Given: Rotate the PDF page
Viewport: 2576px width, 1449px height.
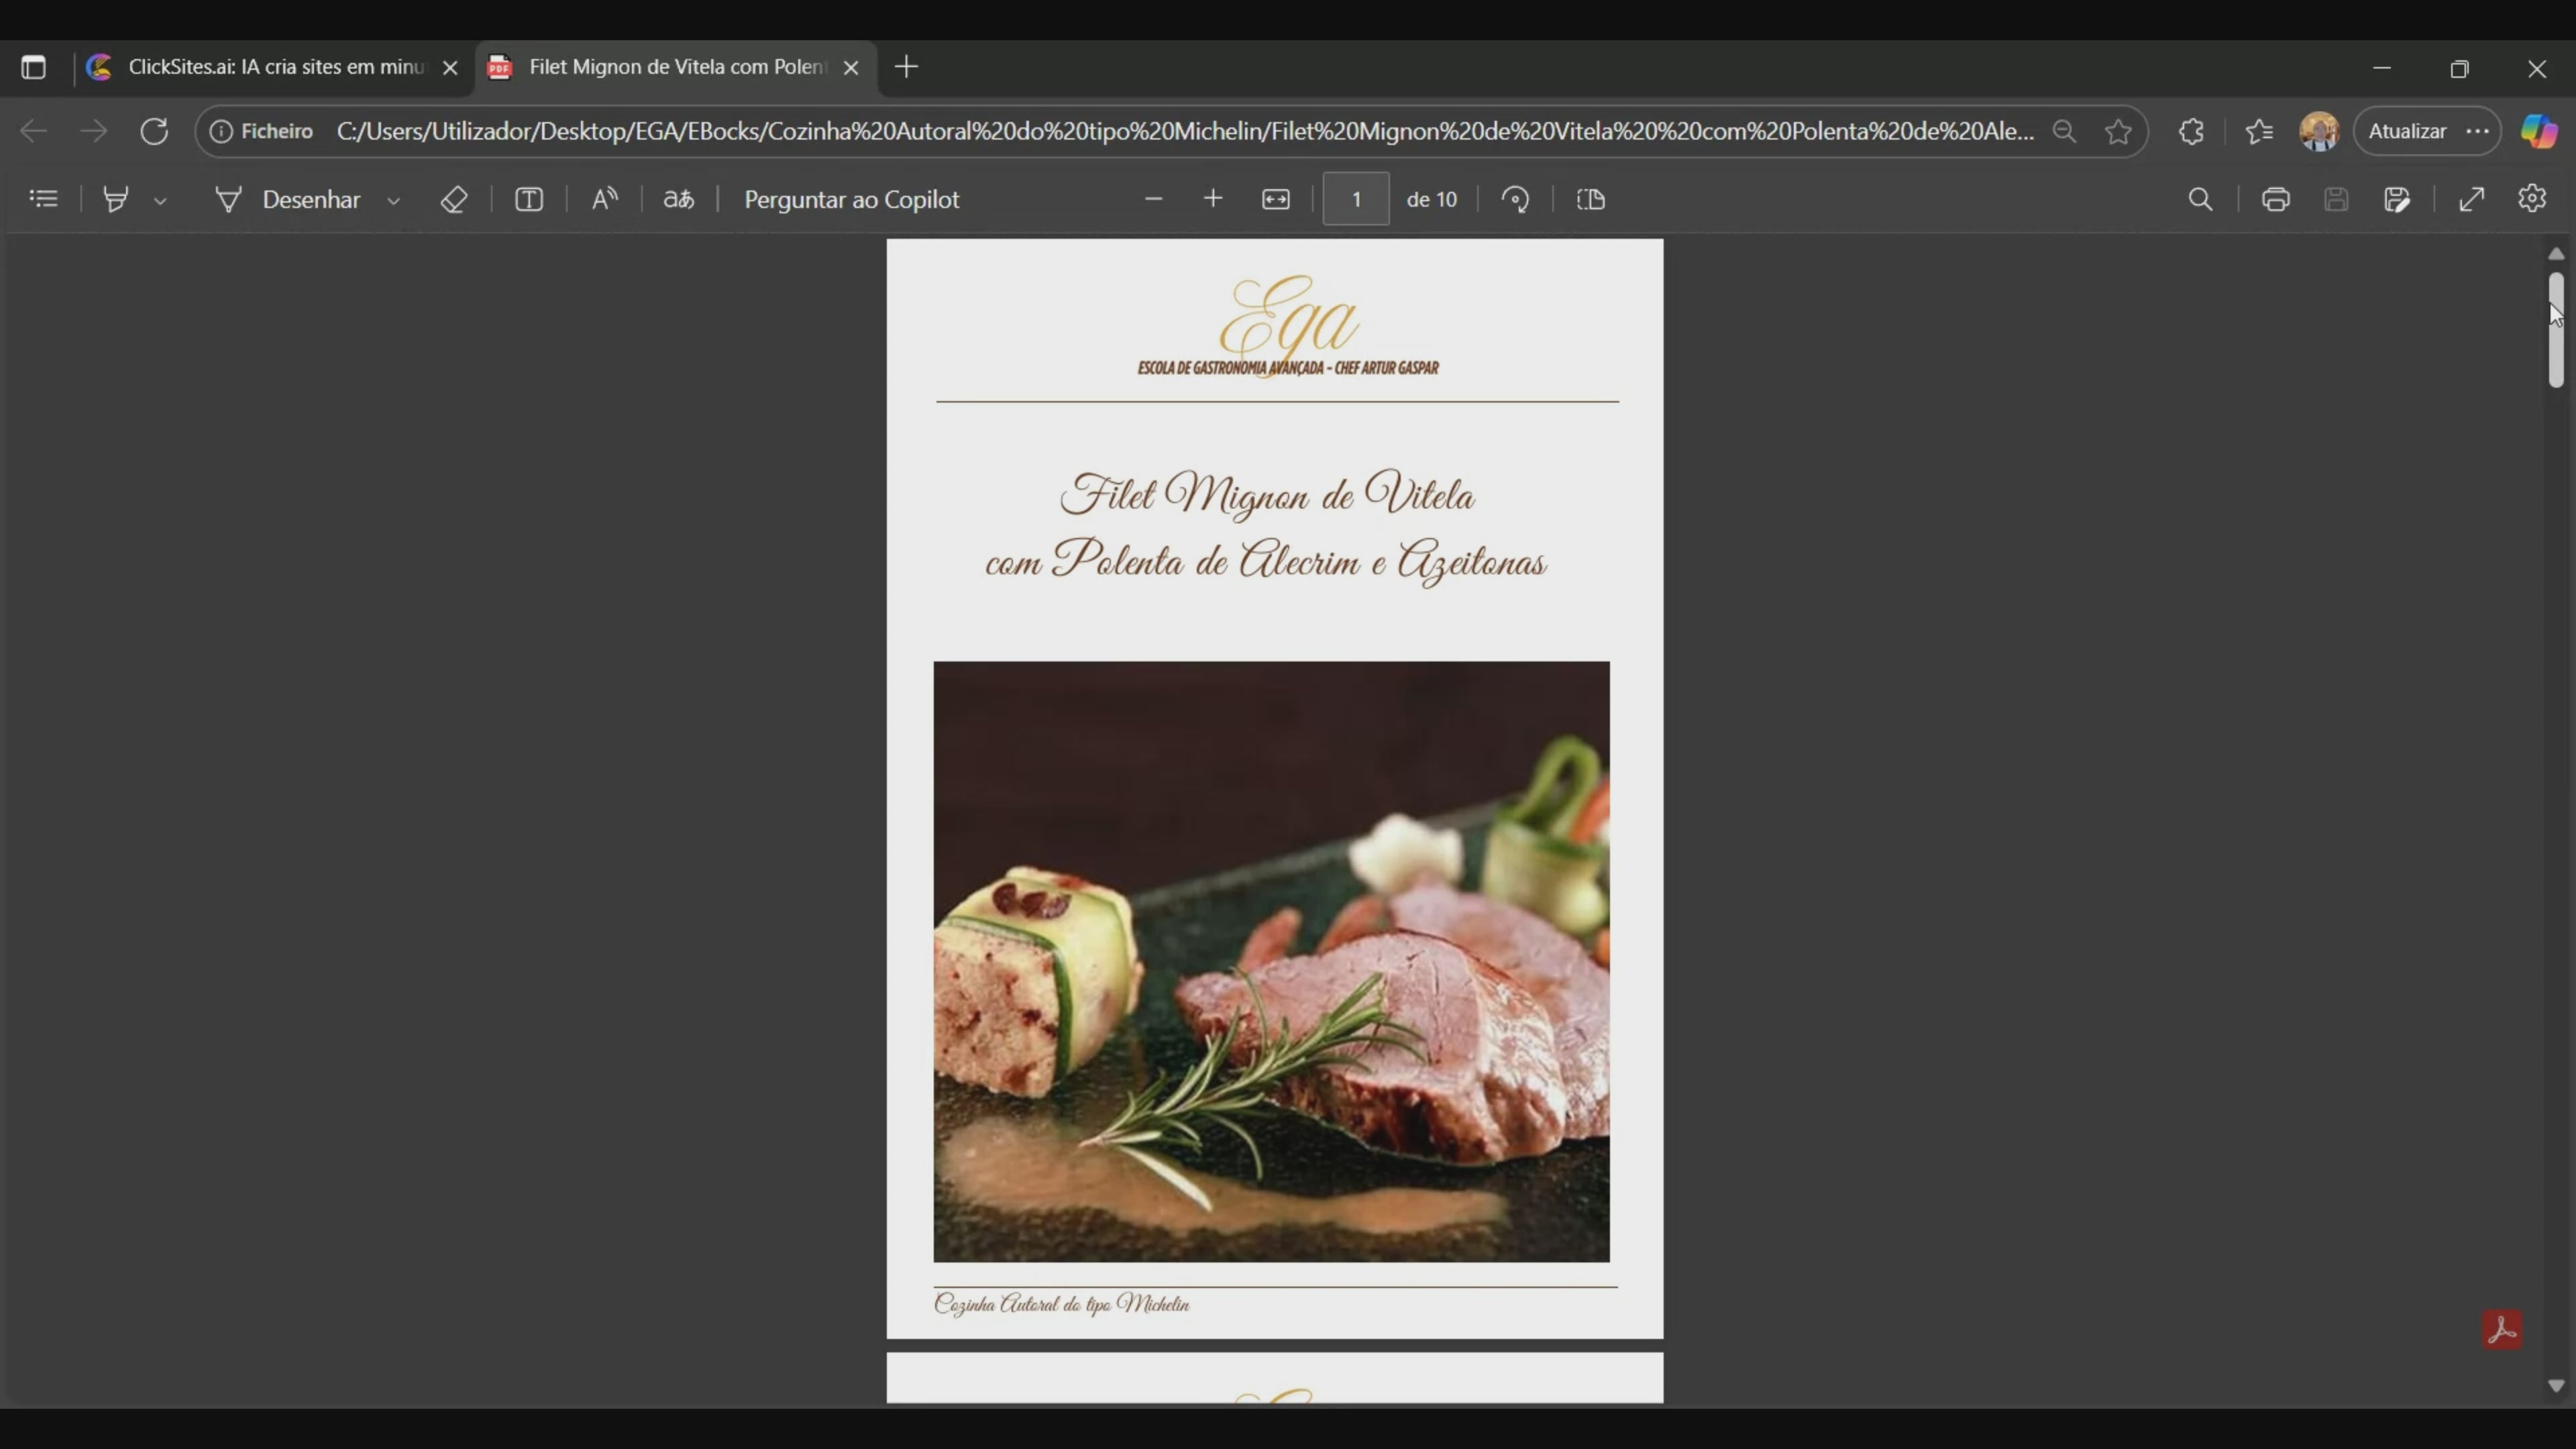Looking at the screenshot, I should [x=1516, y=199].
